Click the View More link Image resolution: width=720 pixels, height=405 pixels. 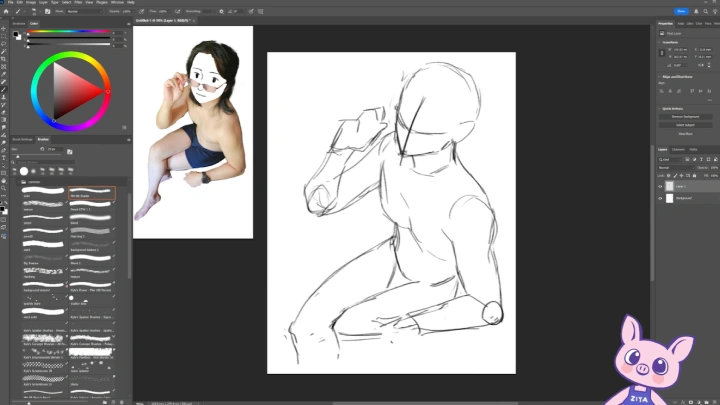point(685,134)
